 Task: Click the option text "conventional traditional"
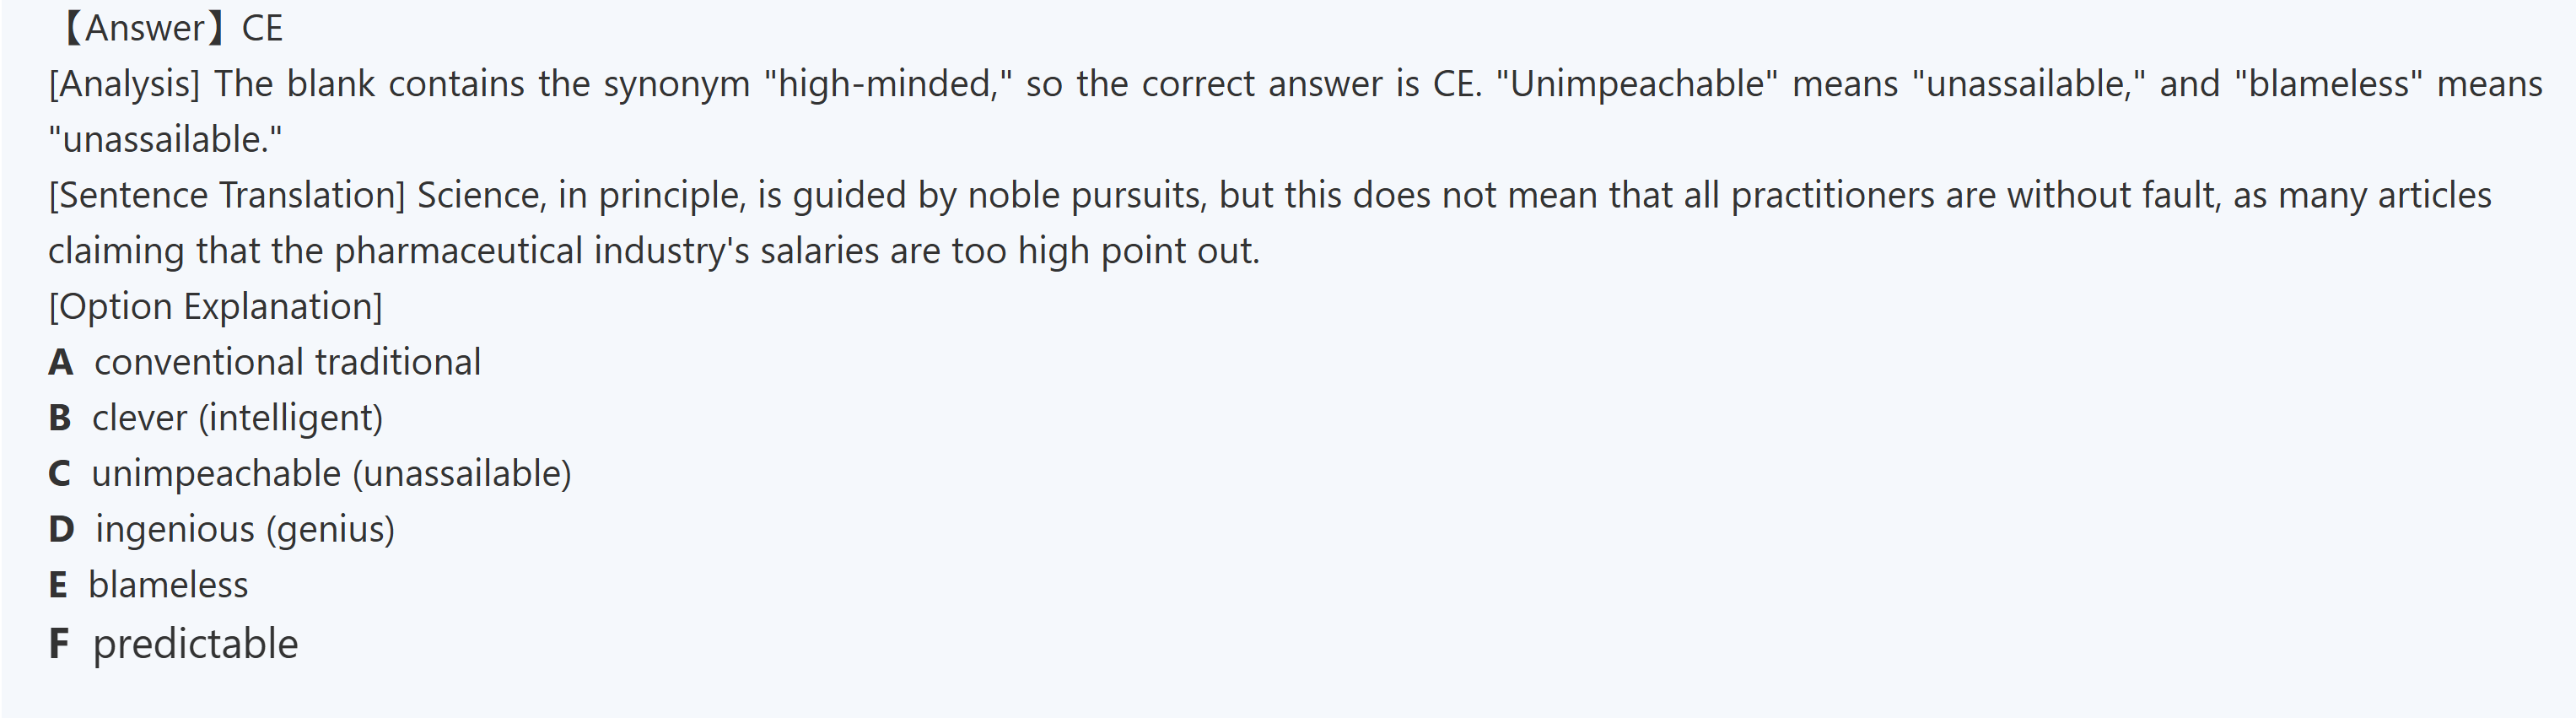[287, 362]
